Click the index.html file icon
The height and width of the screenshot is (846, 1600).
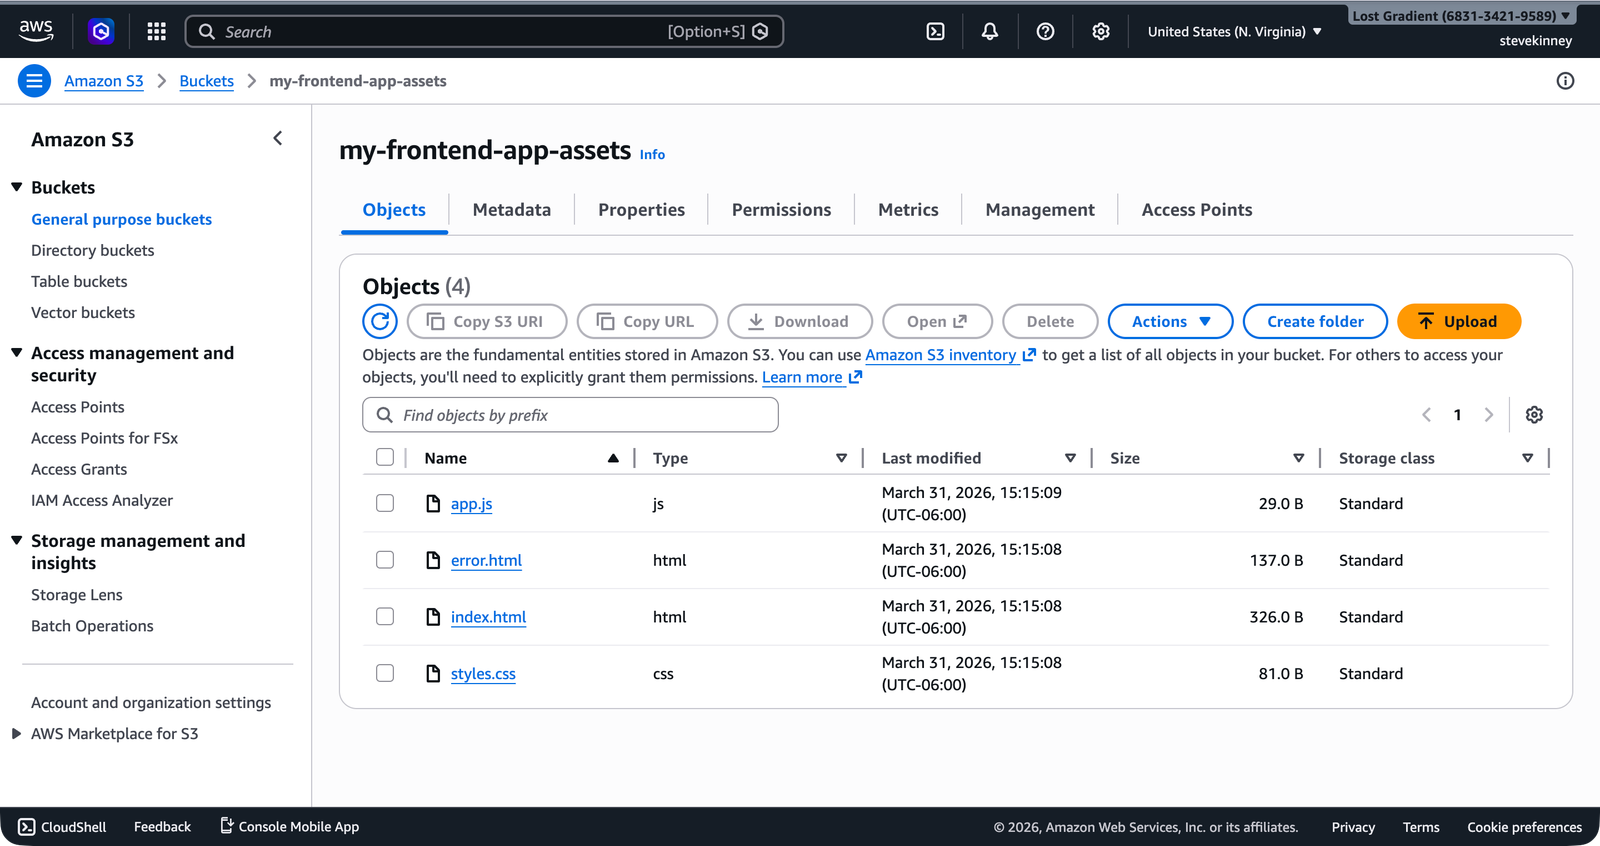[433, 617]
